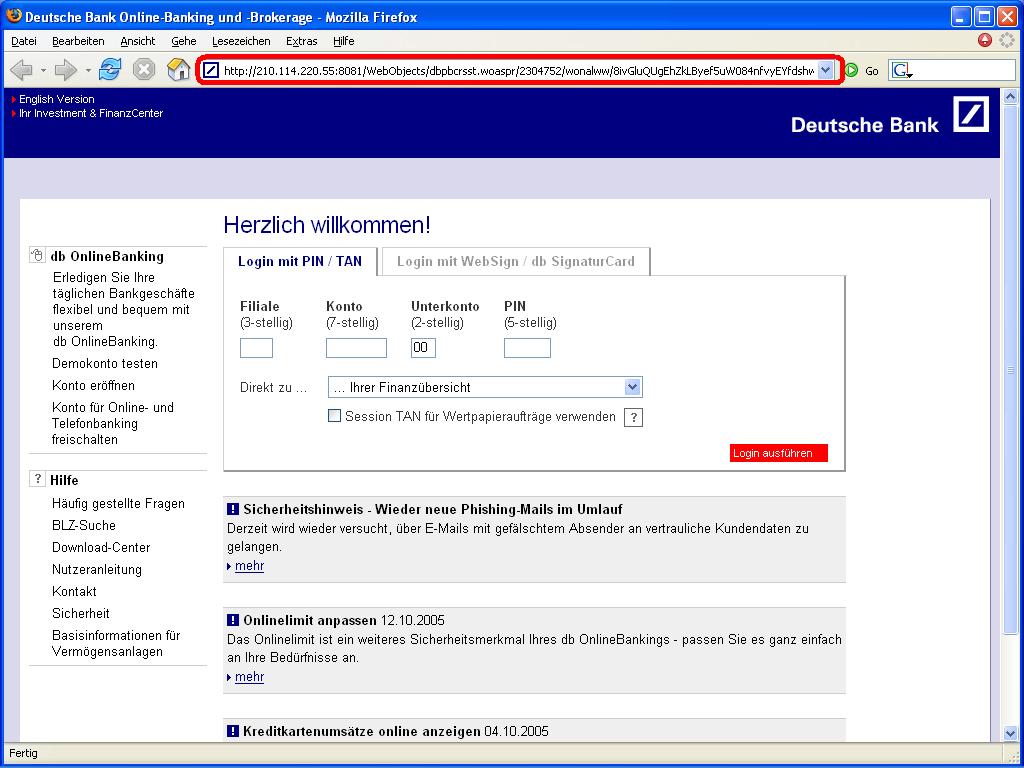Click the question mark help icon beside Session TAN

(633, 417)
